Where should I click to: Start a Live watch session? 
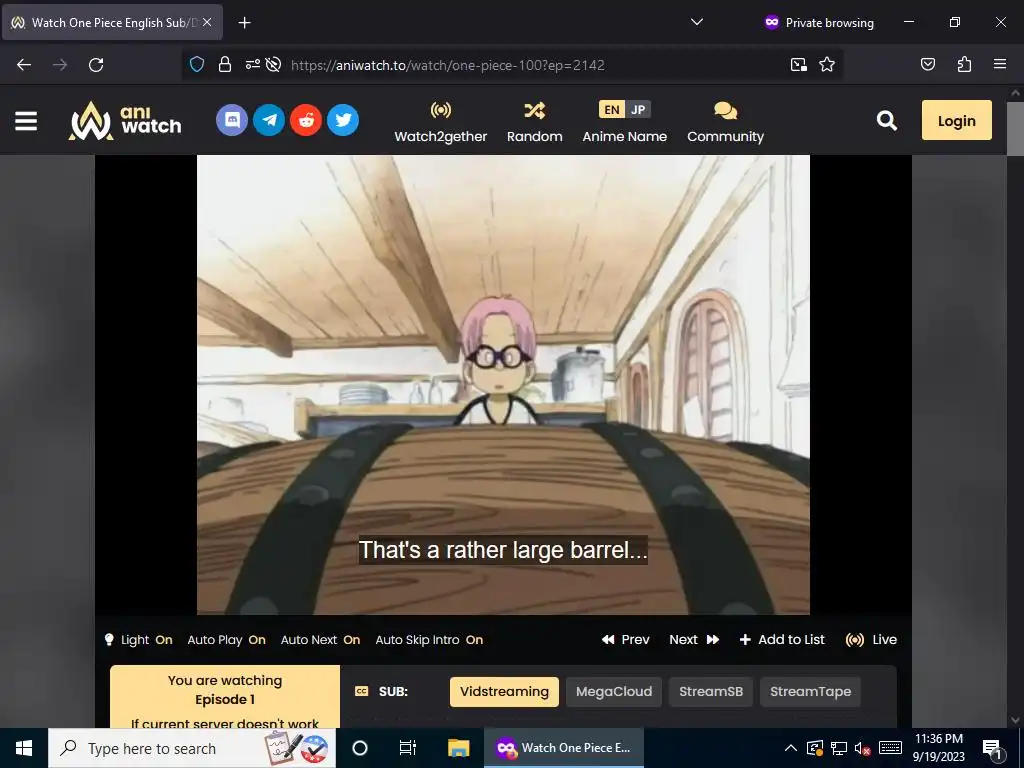pyautogui.click(x=871, y=640)
